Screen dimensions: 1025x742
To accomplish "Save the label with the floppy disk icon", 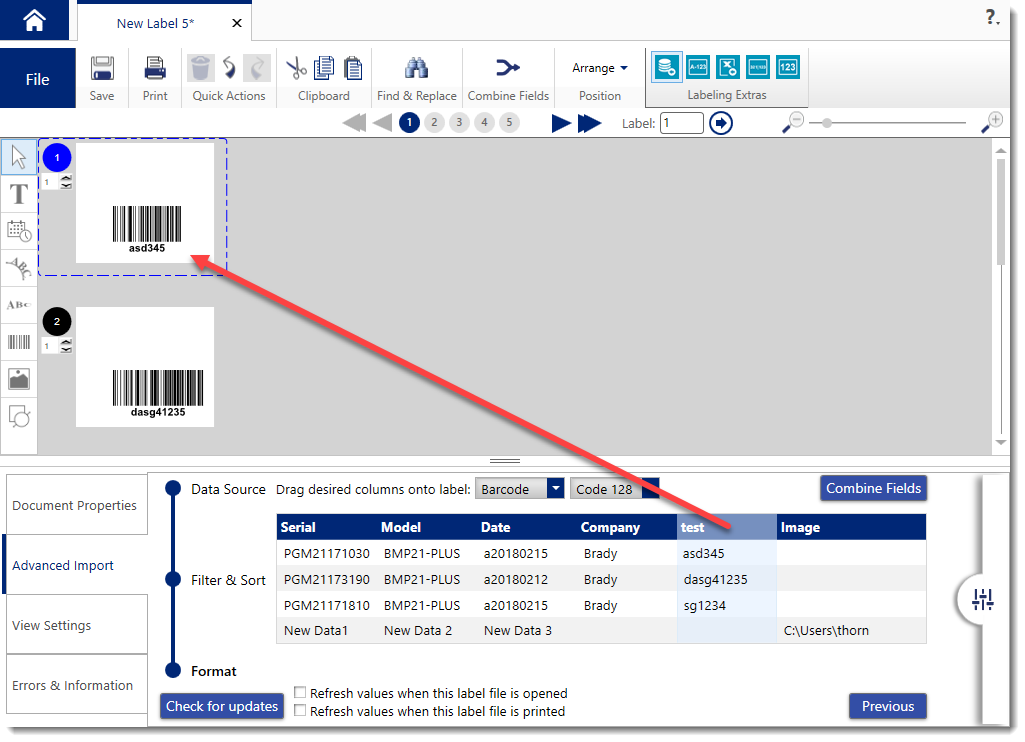I will pos(102,68).
